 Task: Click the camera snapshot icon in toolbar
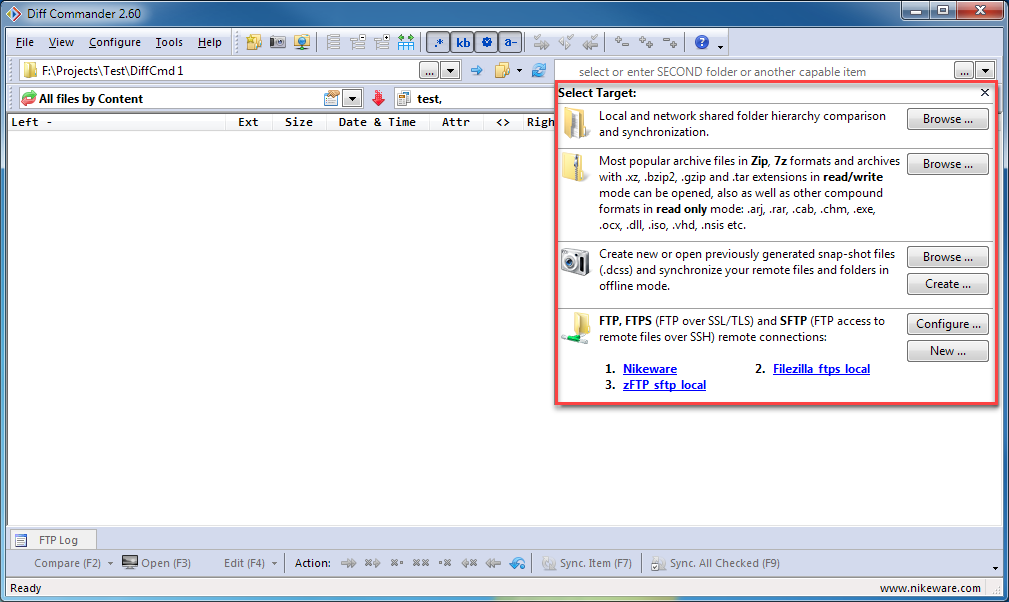click(278, 42)
